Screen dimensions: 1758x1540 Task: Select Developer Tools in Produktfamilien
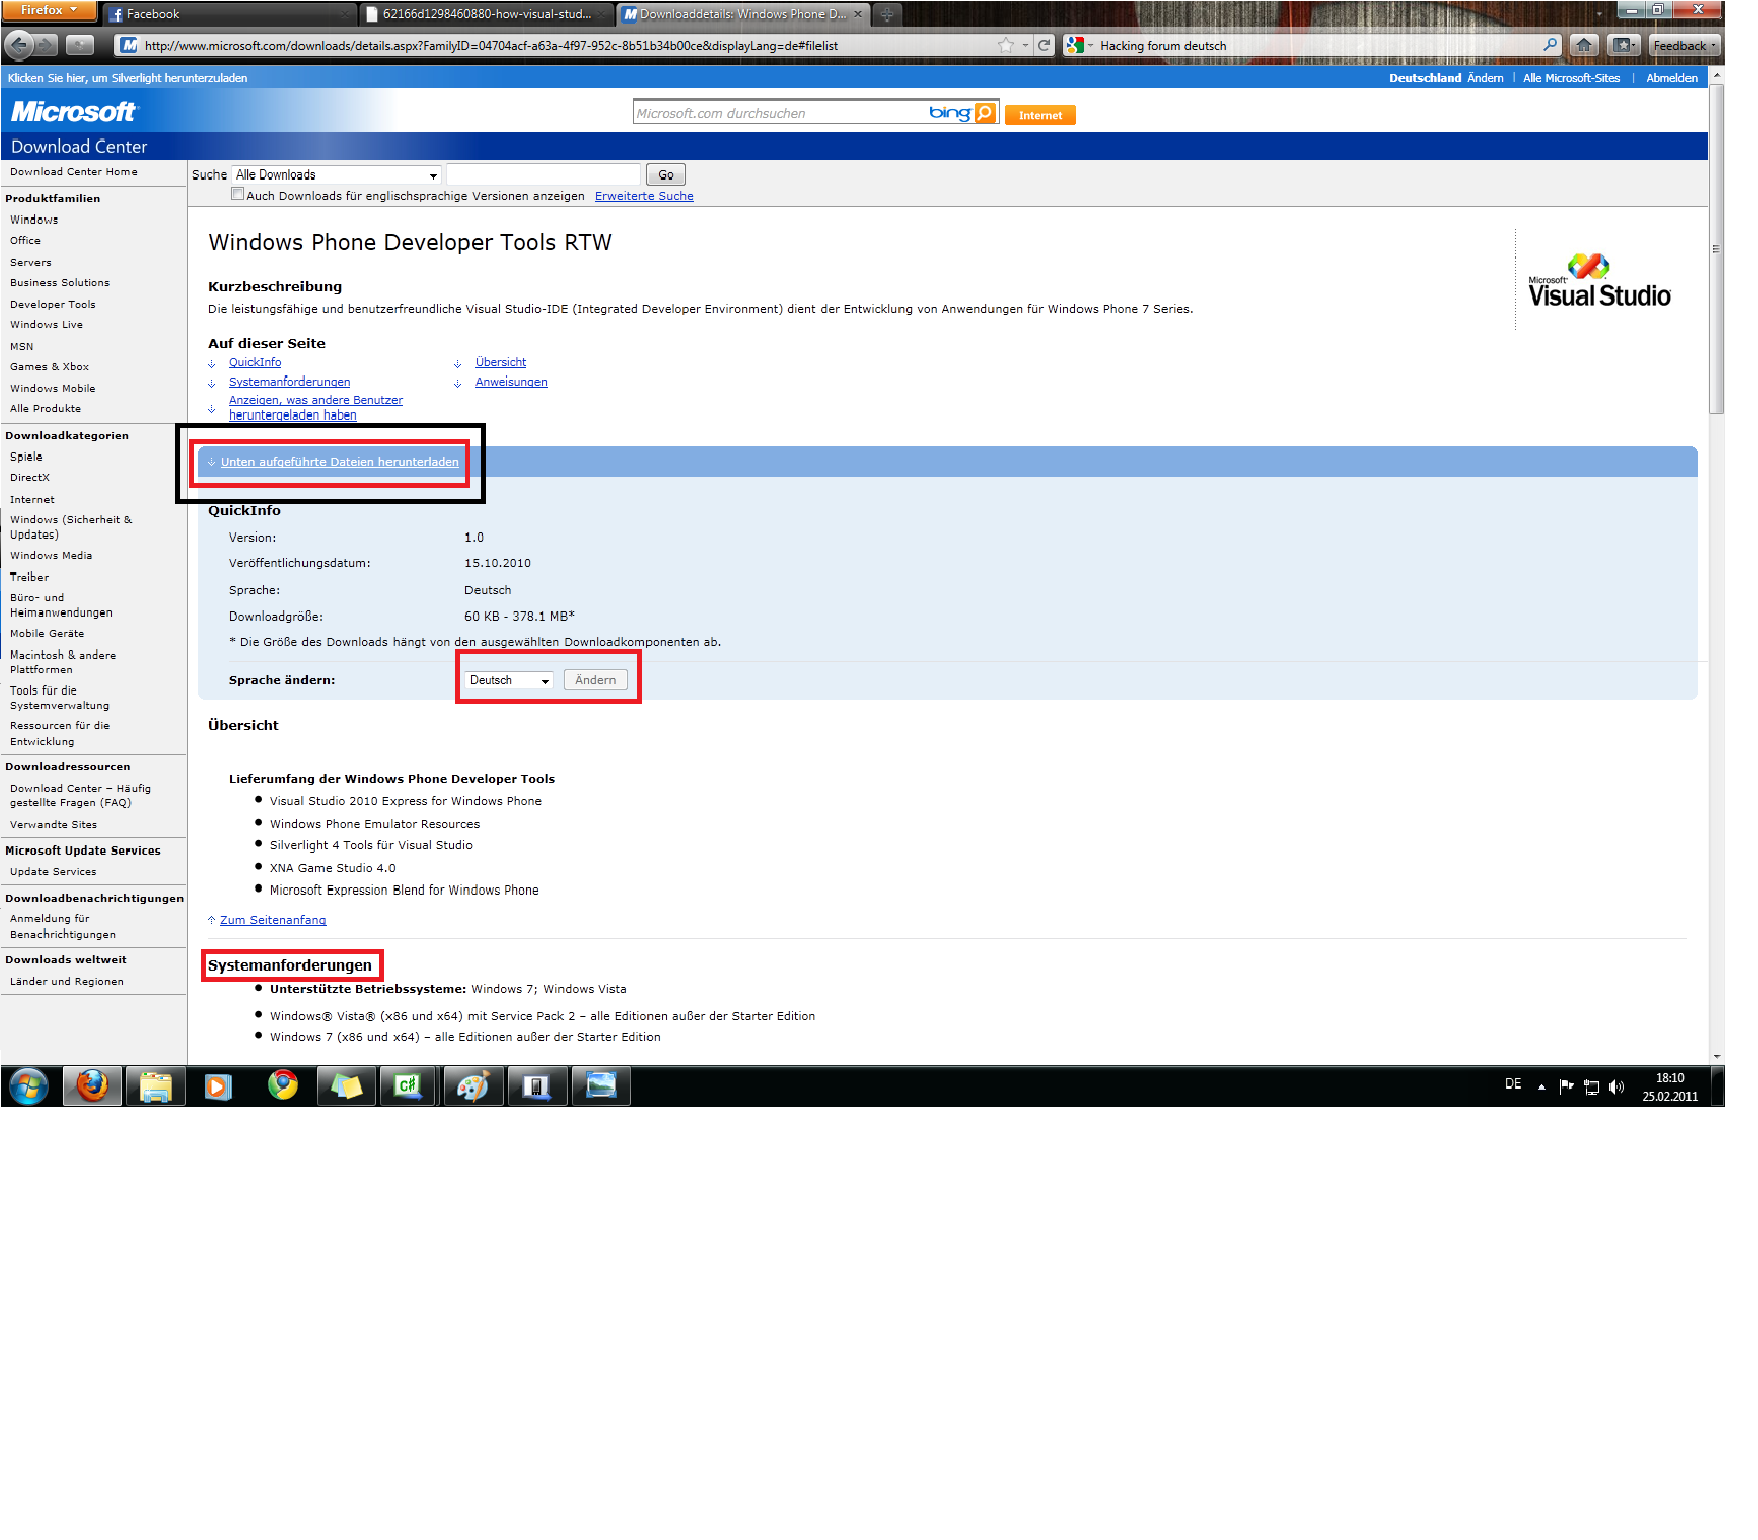pyautogui.click(x=53, y=305)
